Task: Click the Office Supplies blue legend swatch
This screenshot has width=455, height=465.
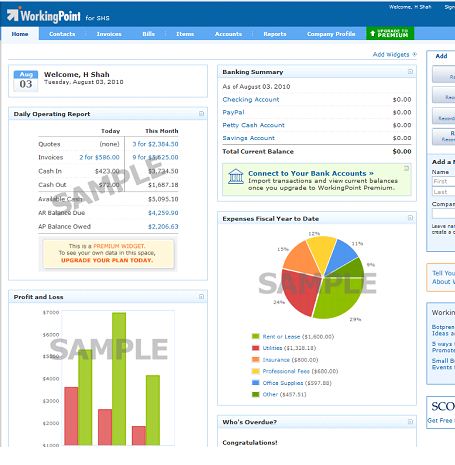Action: point(255,383)
